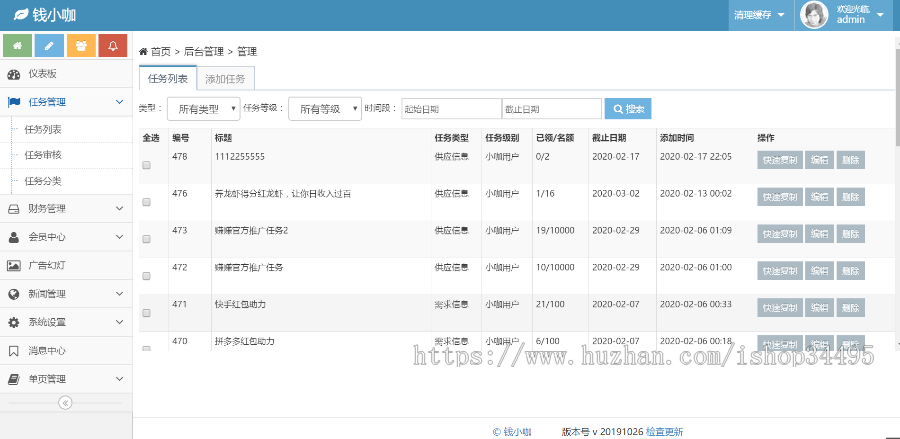Image resolution: width=900 pixels, height=439 pixels.
Task: Open the 所有等级 level dropdown
Action: click(x=325, y=108)
